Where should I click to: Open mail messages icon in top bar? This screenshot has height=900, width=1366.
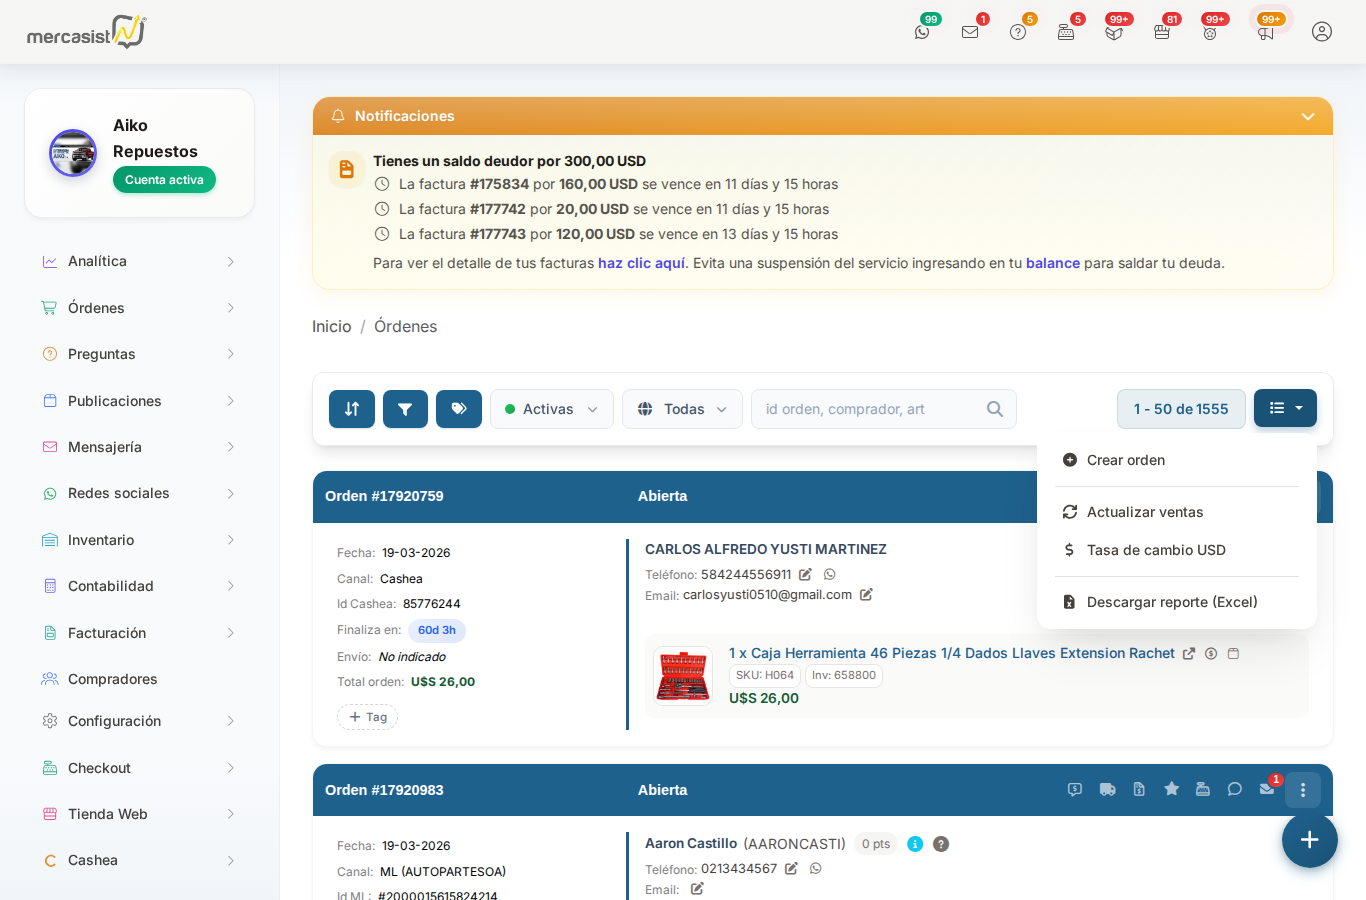tap(970, 32)
